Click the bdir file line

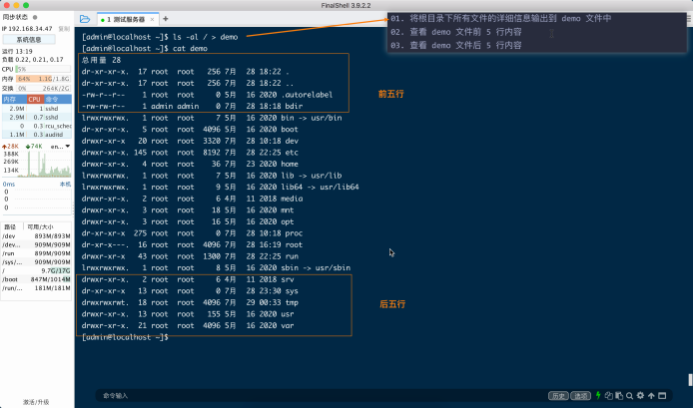point(192,106)
